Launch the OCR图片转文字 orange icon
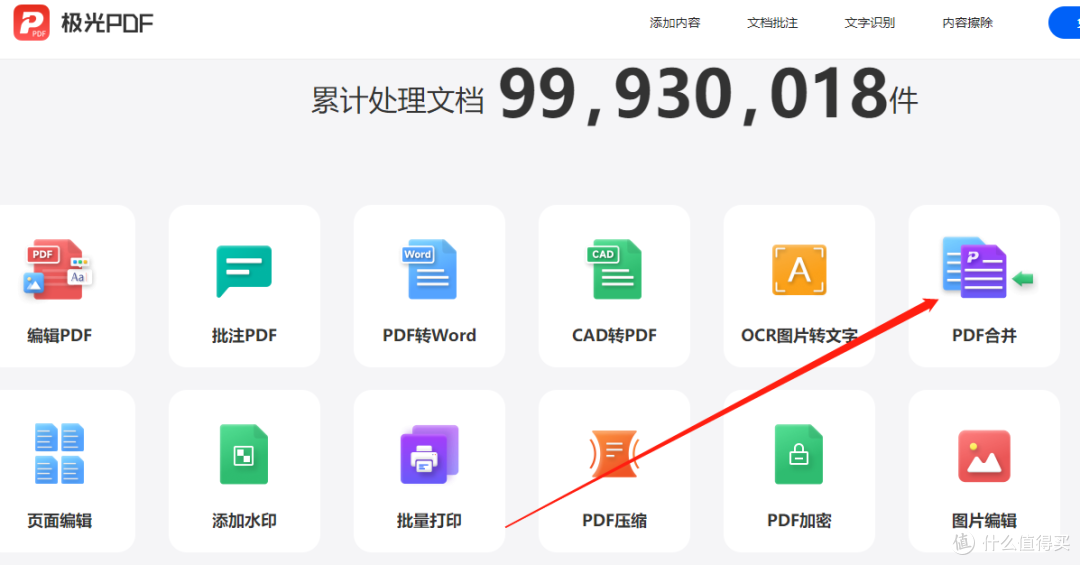Screen dimensions: 1080x565 (799, 269)
